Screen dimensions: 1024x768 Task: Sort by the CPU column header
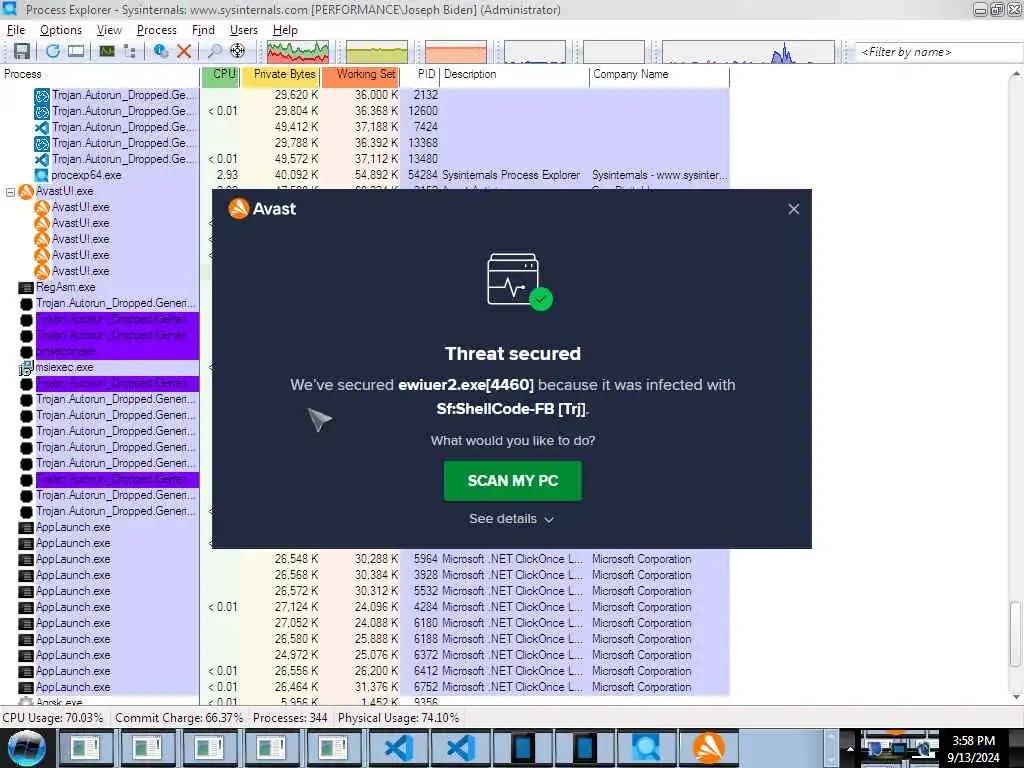(x=221, y=74)
